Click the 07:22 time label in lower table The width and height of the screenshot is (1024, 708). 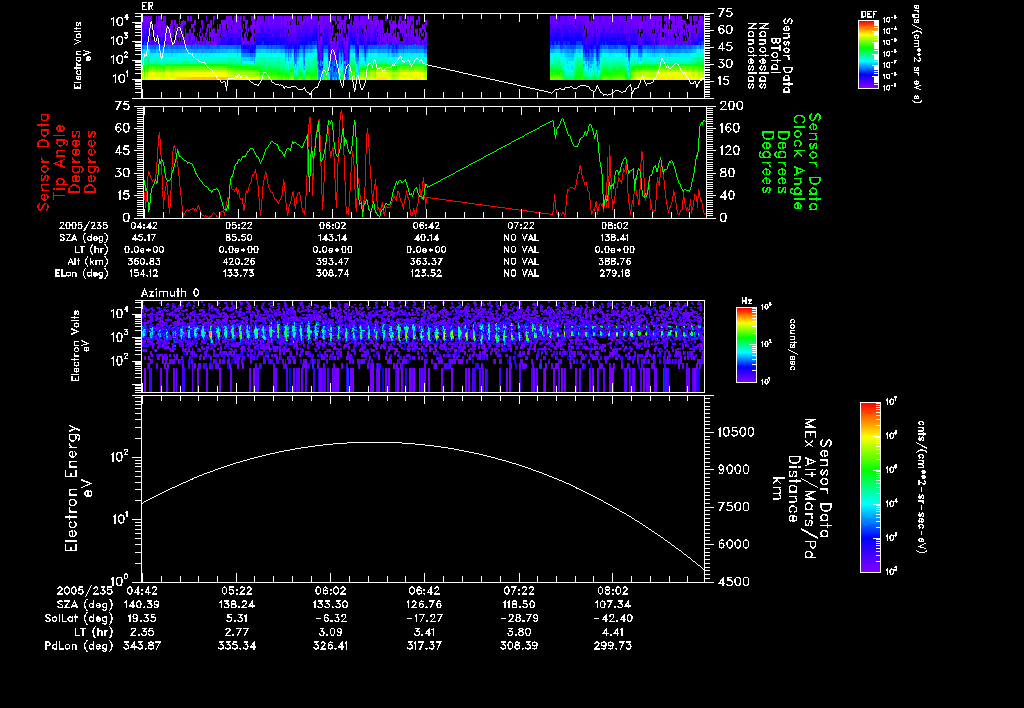(518, 590)
